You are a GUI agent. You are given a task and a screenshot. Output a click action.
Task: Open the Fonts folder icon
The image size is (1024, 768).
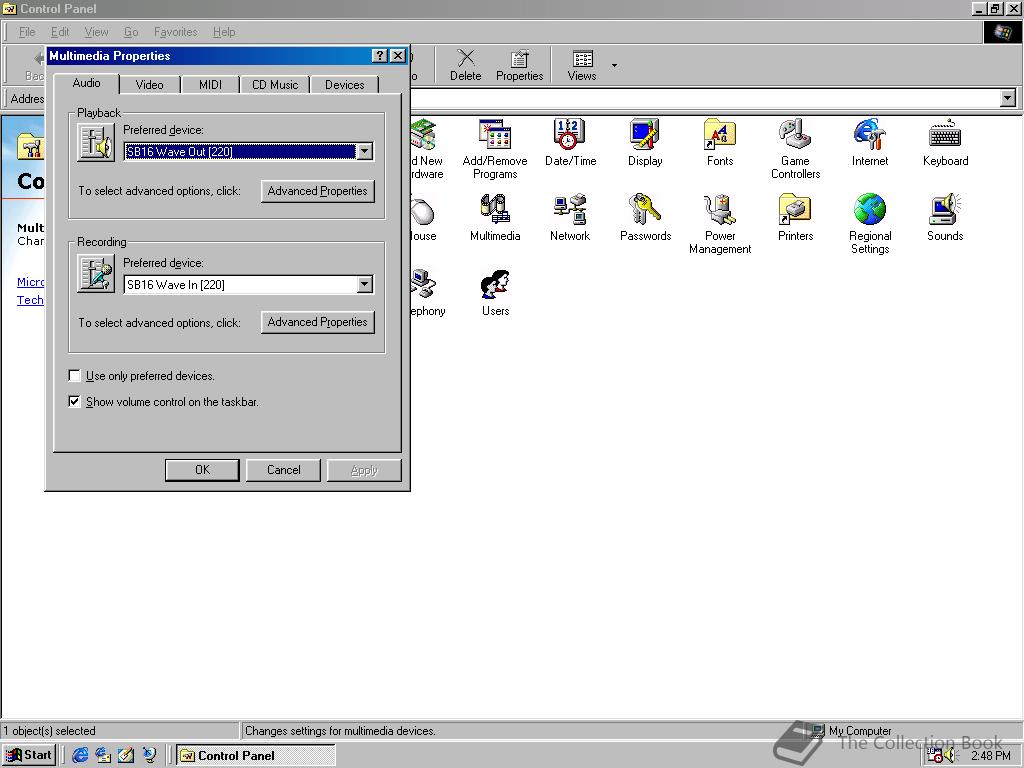tap(720, 142)
